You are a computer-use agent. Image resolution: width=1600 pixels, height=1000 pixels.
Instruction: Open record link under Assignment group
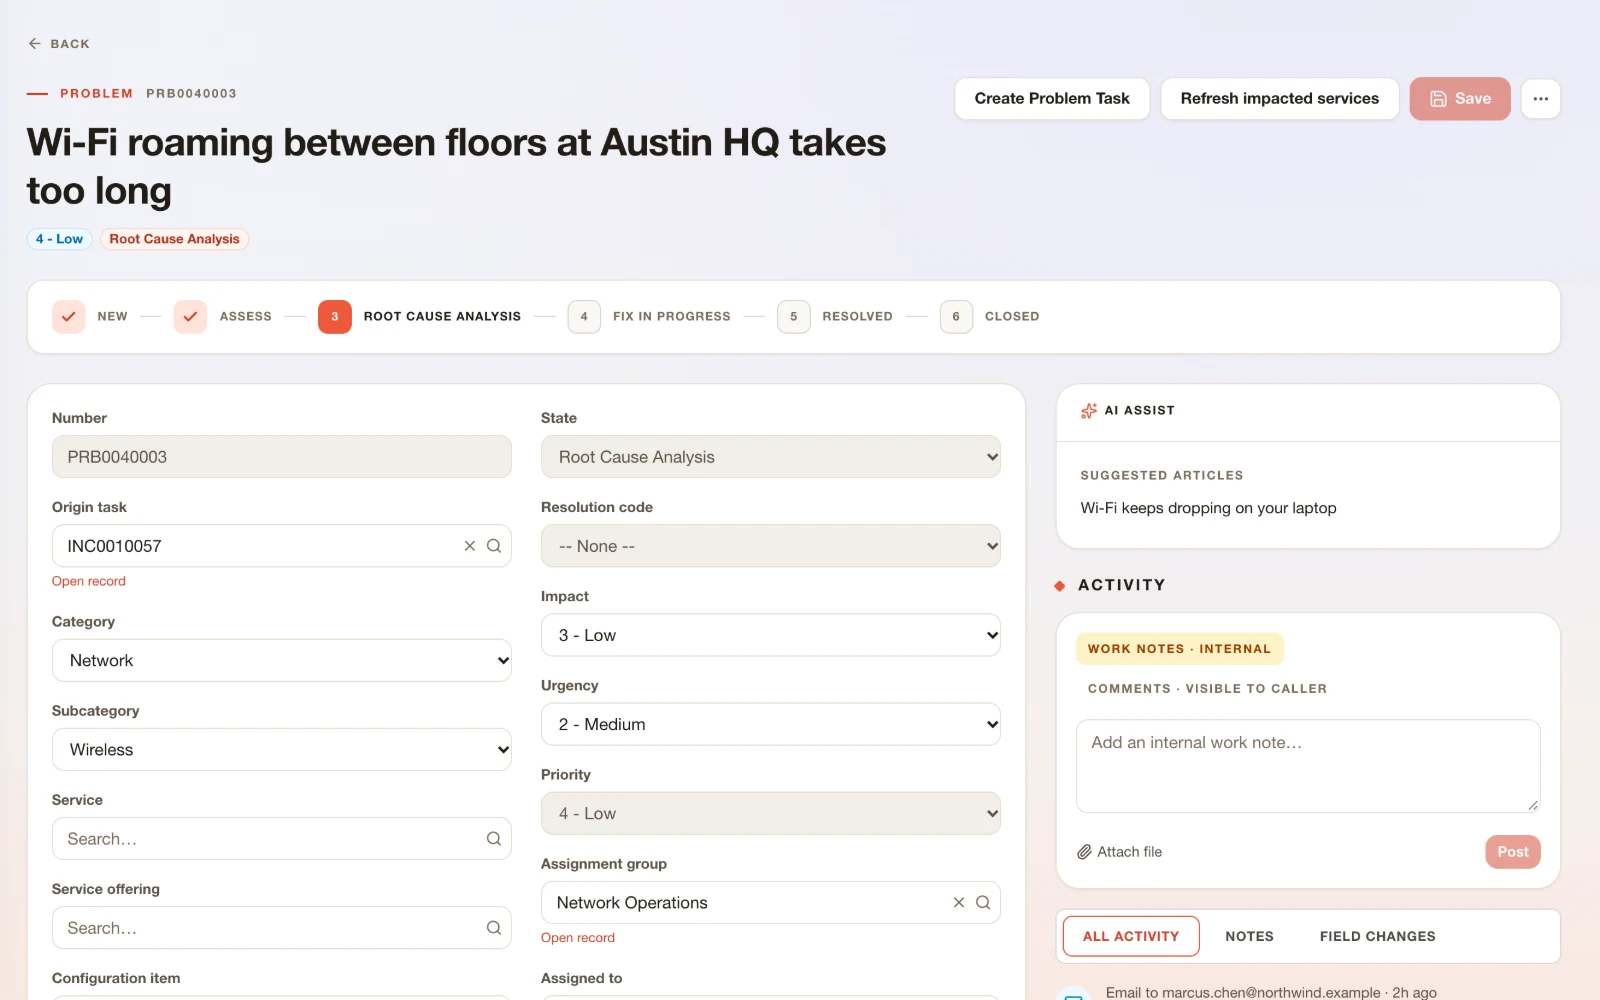[x=578, y=938]
